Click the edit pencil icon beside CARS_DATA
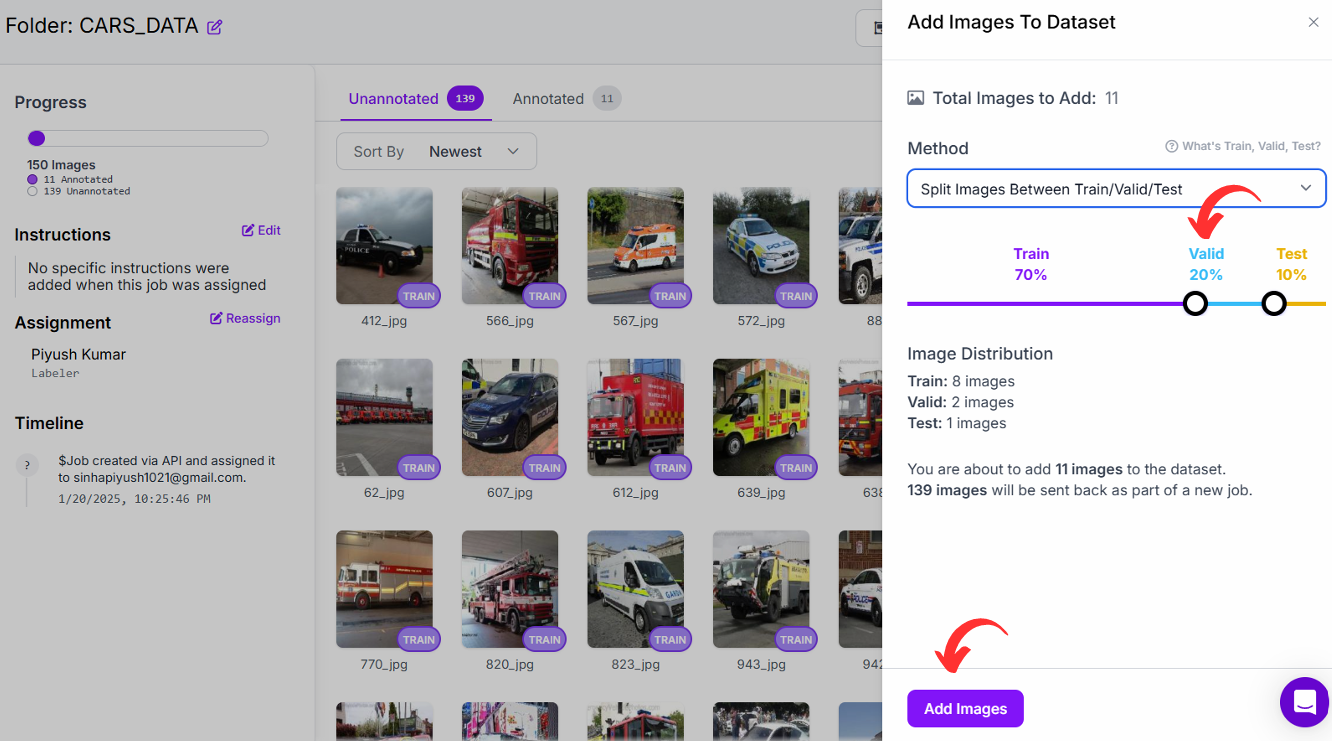1332x741 pixels. click(x=214, y=27)
